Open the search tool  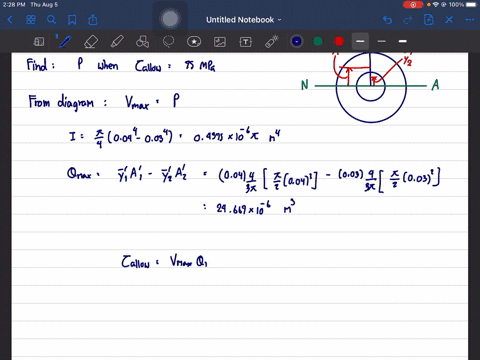[x=51, y=20]
